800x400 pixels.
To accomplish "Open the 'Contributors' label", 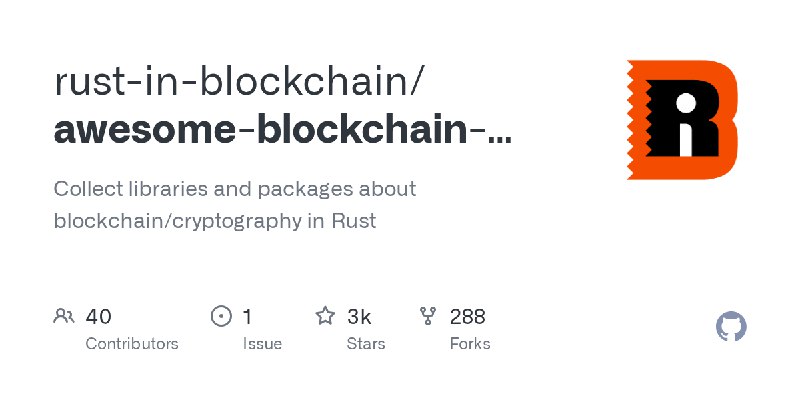I will point(132,344).
